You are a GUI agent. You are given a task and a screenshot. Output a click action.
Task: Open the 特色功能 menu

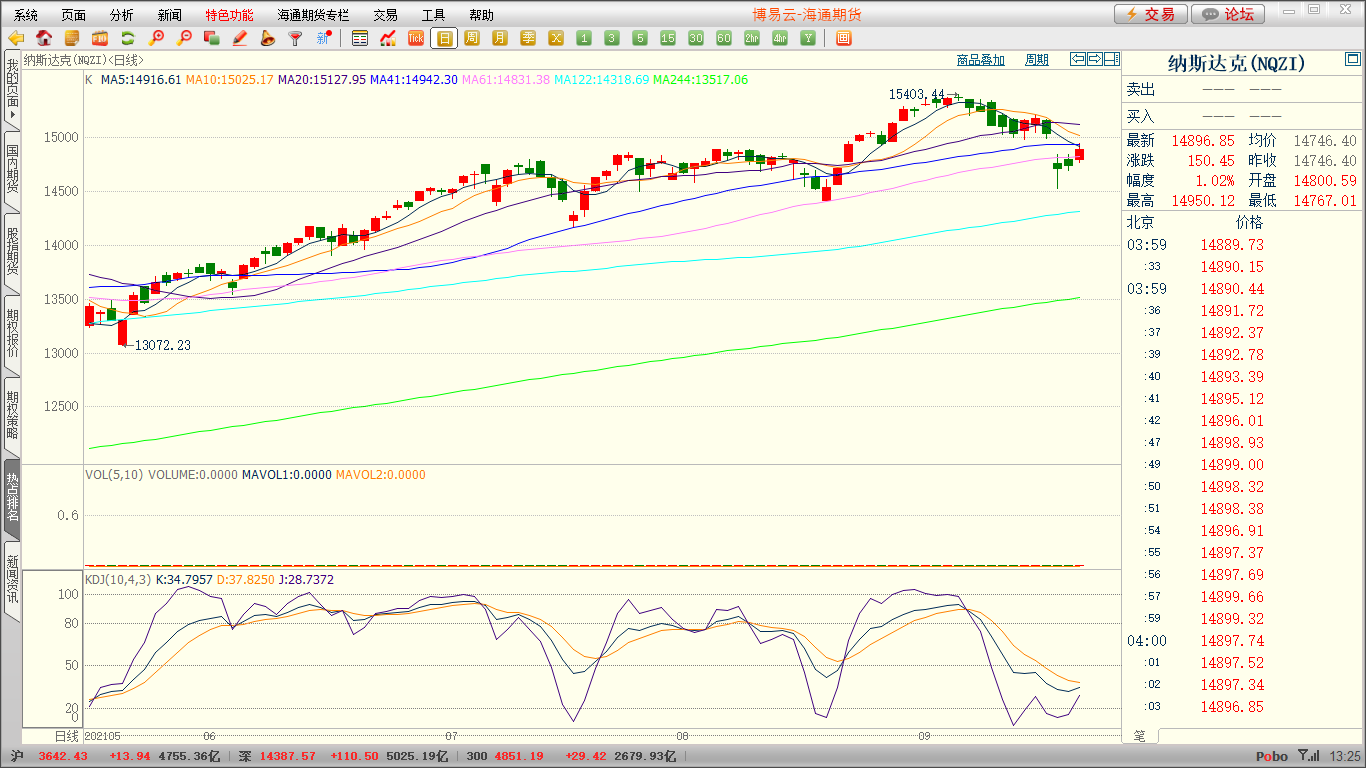click(x=229, y=15)
